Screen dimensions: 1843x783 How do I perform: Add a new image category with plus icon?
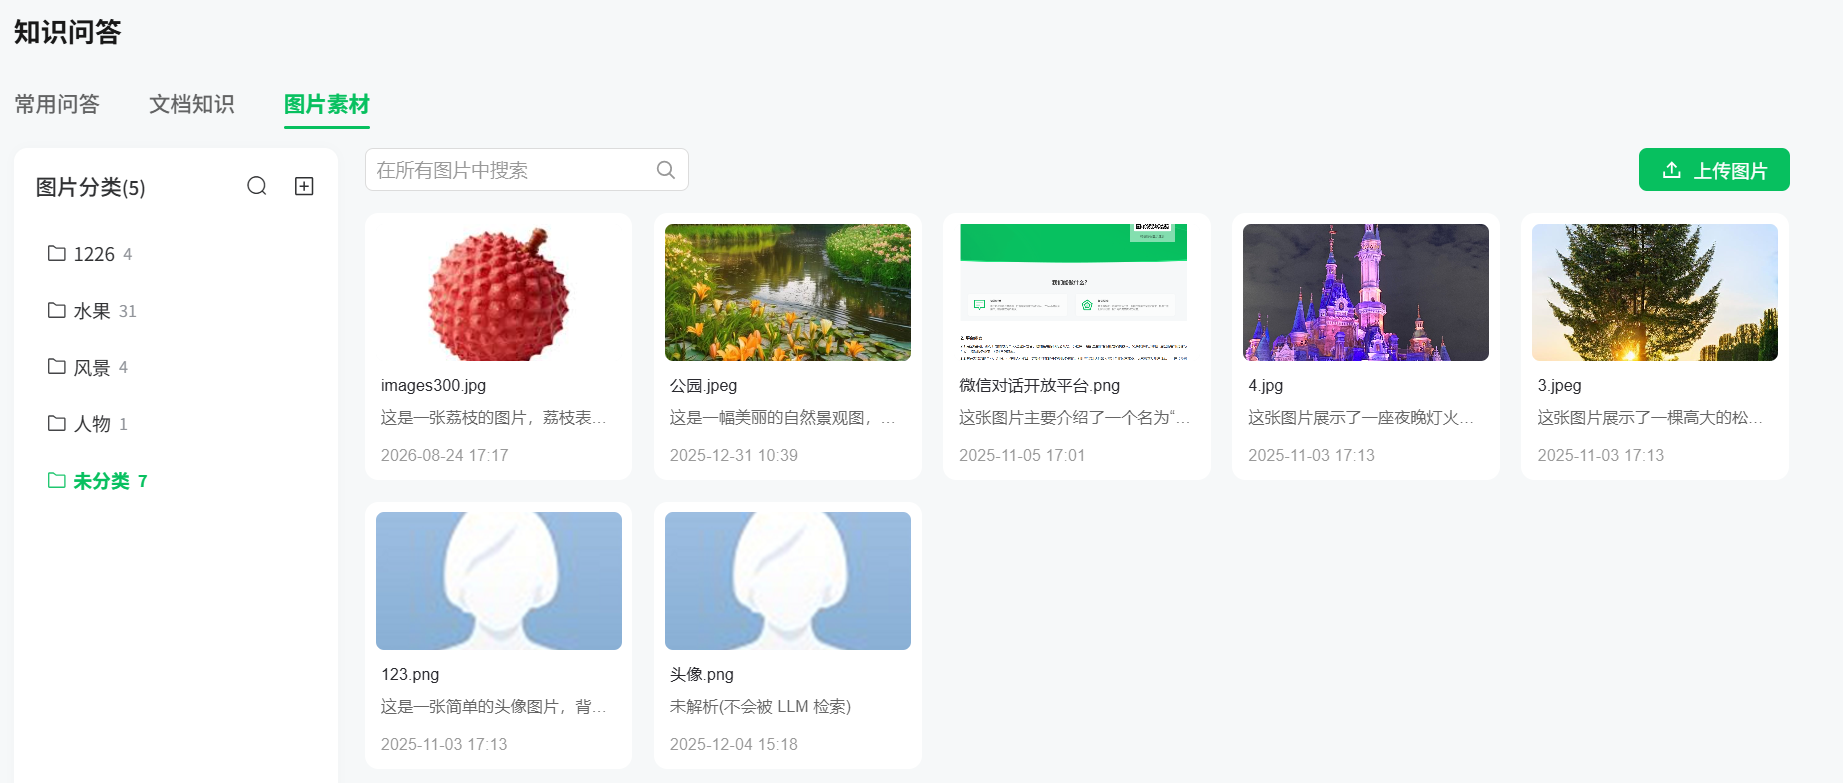305,186
